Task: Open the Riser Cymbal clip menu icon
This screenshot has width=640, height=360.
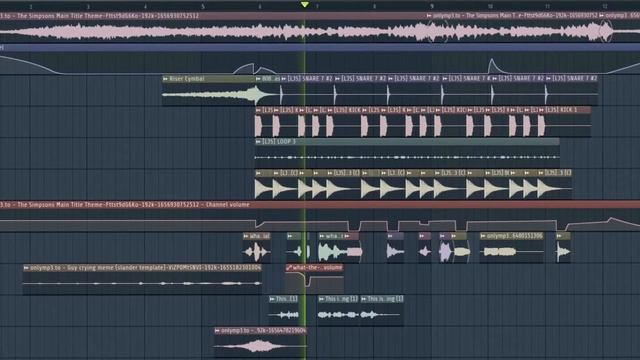Action: (x=165, y=79)
